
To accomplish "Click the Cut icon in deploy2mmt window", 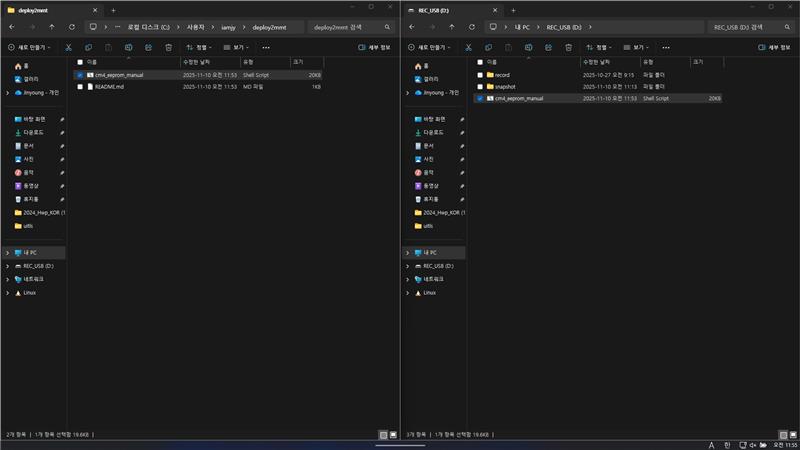I will tap(69, 47).
